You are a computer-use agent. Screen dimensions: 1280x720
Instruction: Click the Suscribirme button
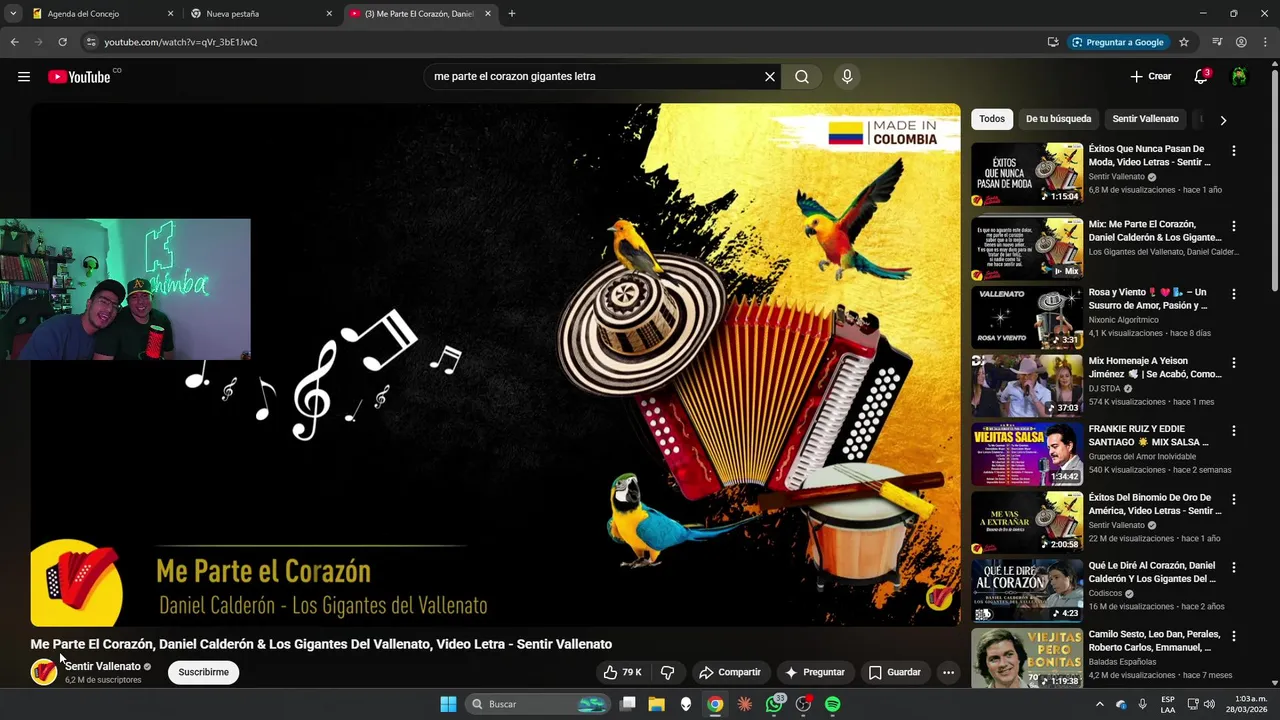(203, 672)
